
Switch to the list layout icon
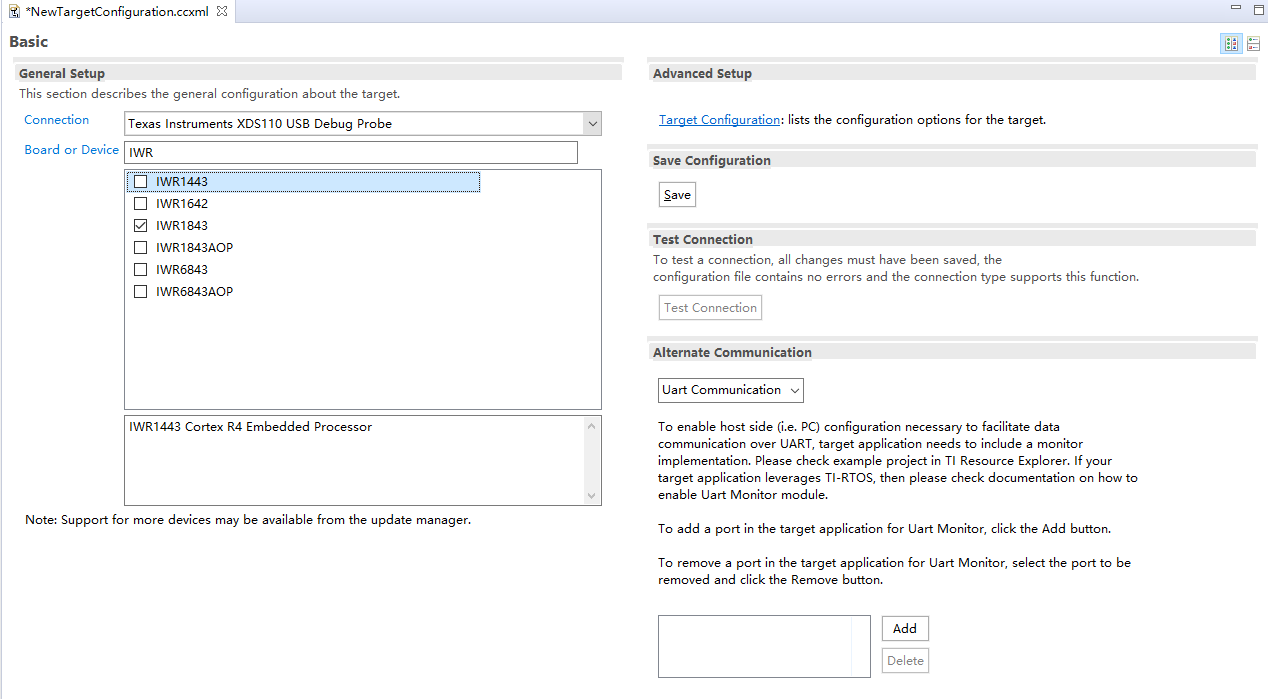(1253, 43)
